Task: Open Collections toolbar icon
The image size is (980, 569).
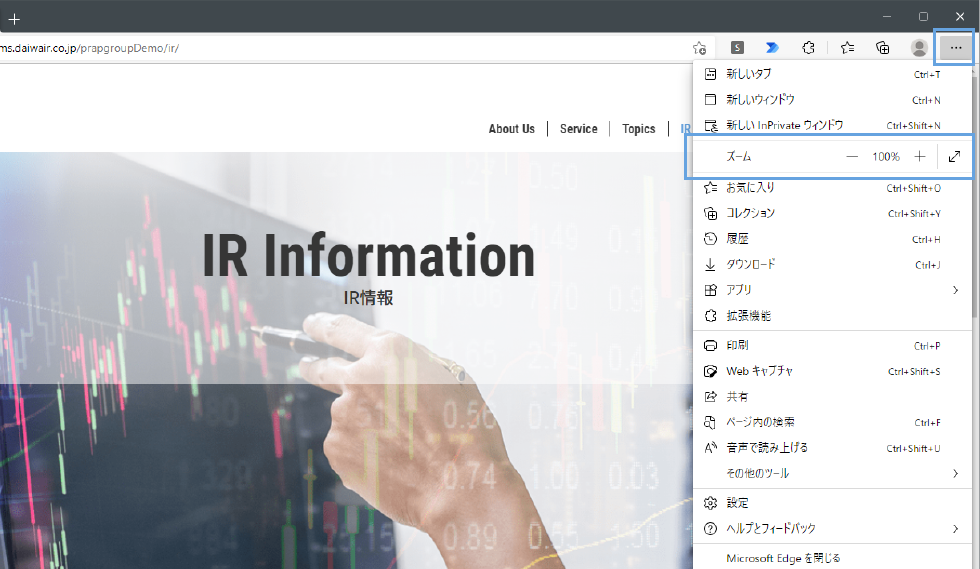Action: coord(882,48)
